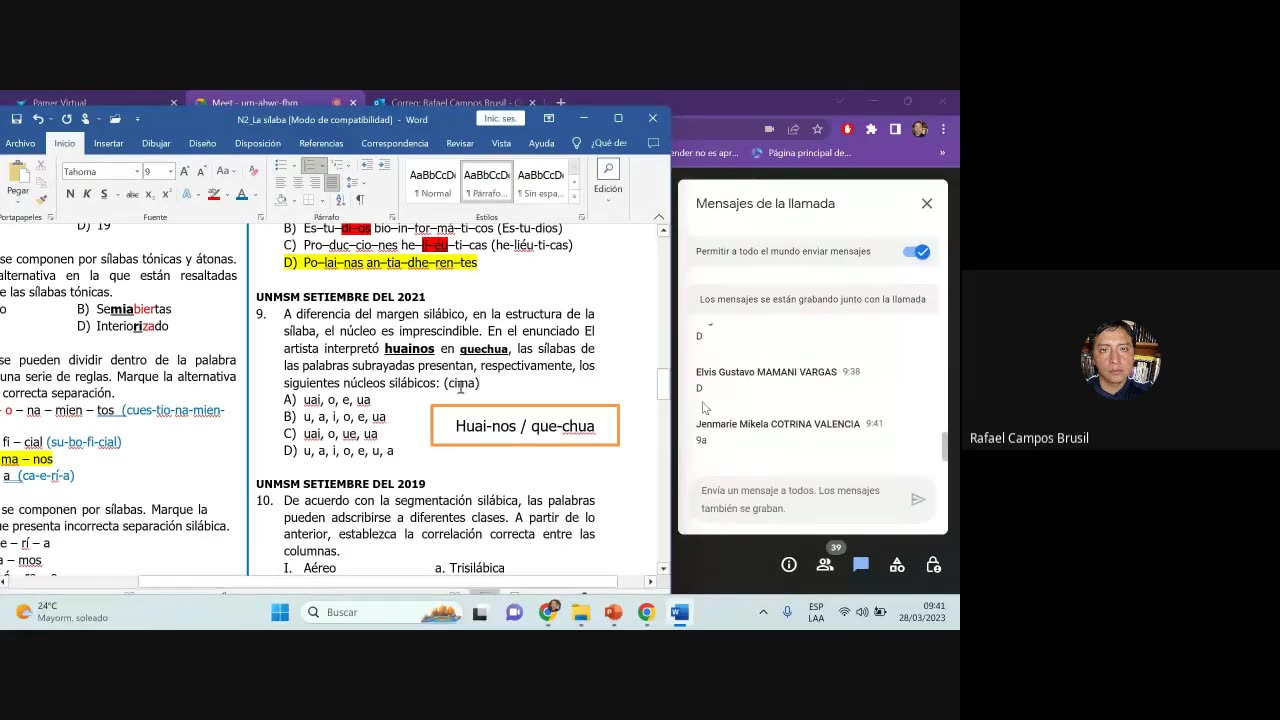1280x720 pixels.
Task: Apply the Normal style
Action: [433, 182]
